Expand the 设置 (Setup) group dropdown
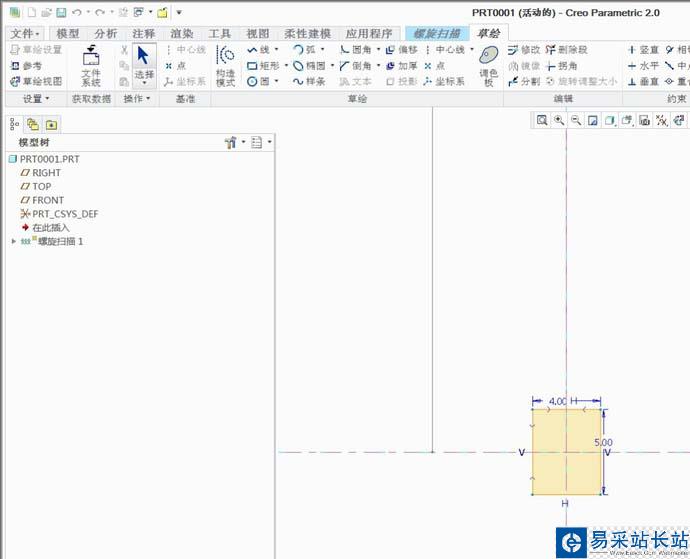This screenshot has height=559, width=690. point(36,99)
